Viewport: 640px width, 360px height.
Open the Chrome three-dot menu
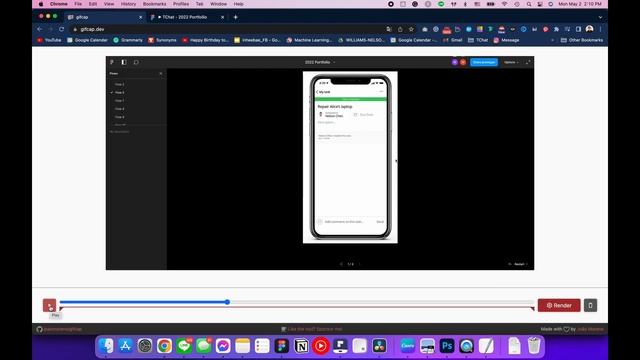(x=600, y=29)
